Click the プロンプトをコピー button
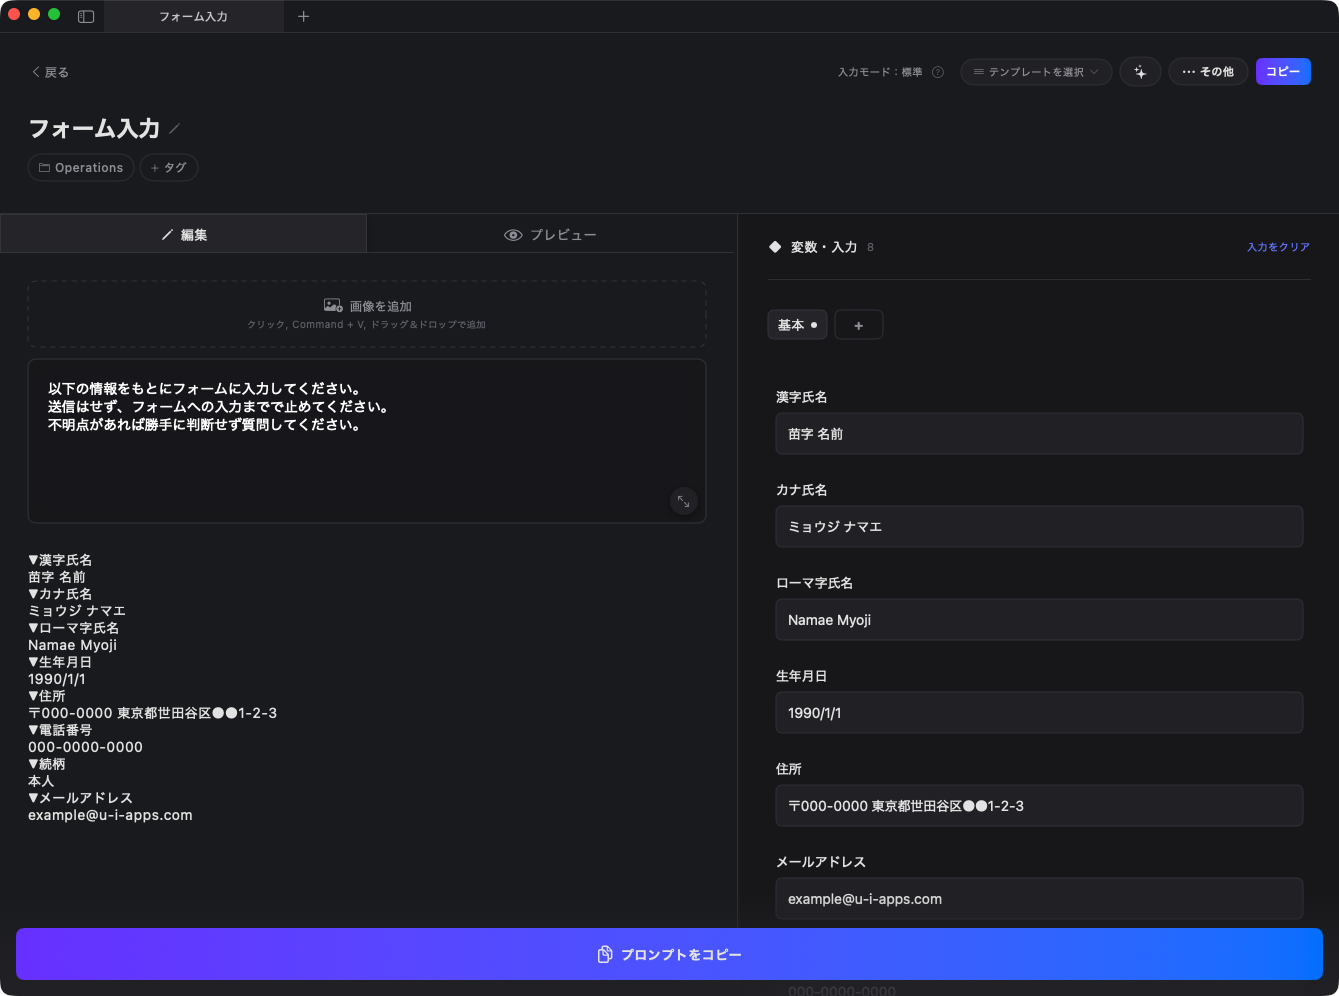This screenshot has width=1339, height=996. [x=669, y=954]
